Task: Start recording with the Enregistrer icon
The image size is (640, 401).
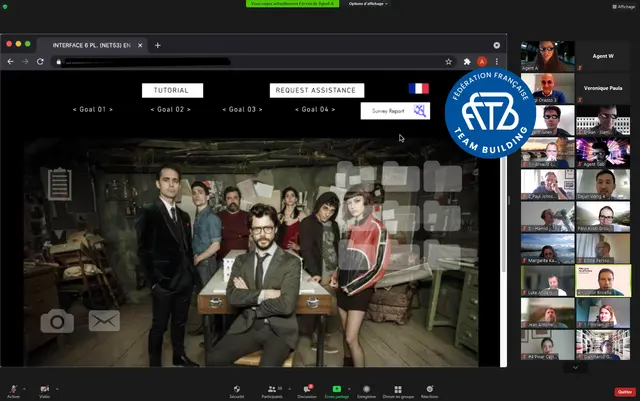Action: [366, 391]
